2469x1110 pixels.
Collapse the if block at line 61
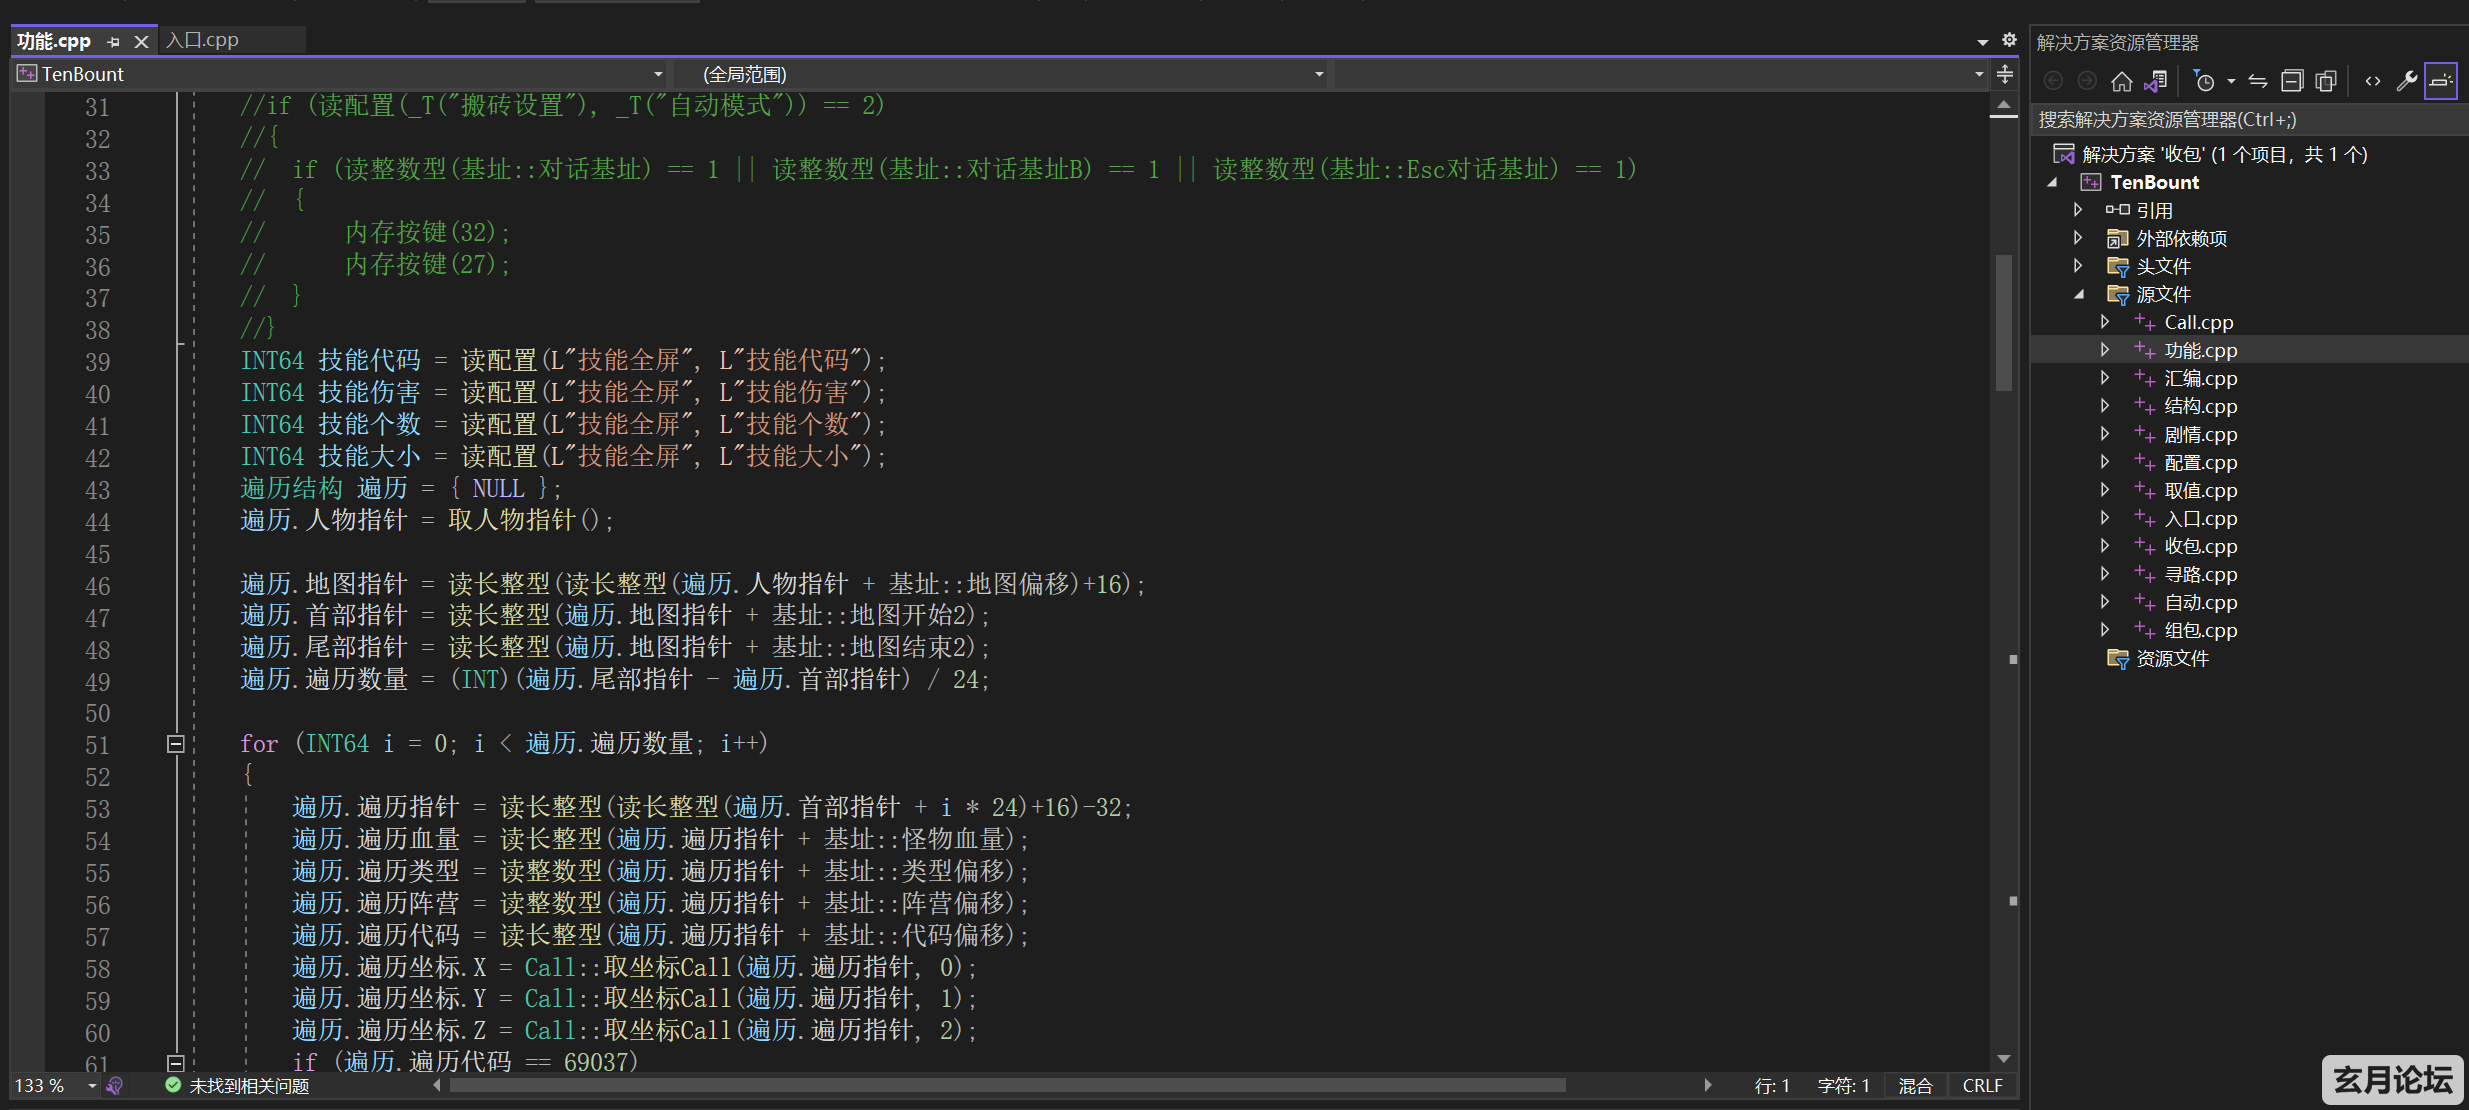coord(175,1062)
